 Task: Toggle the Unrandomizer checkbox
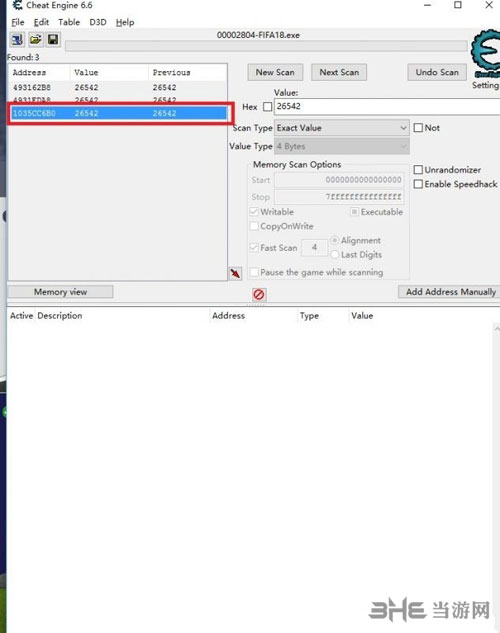[x=418, y=170]
